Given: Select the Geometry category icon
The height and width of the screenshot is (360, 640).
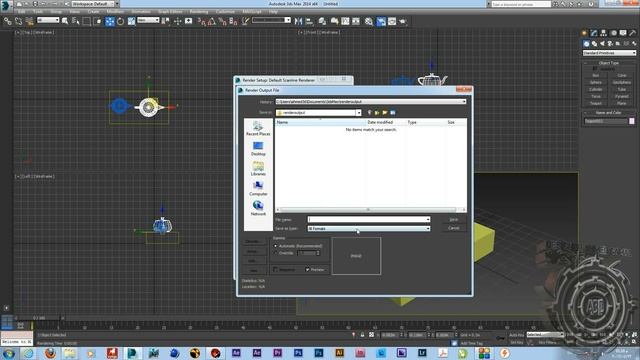Looking at the screenshot, I should (x=587, y=44).
